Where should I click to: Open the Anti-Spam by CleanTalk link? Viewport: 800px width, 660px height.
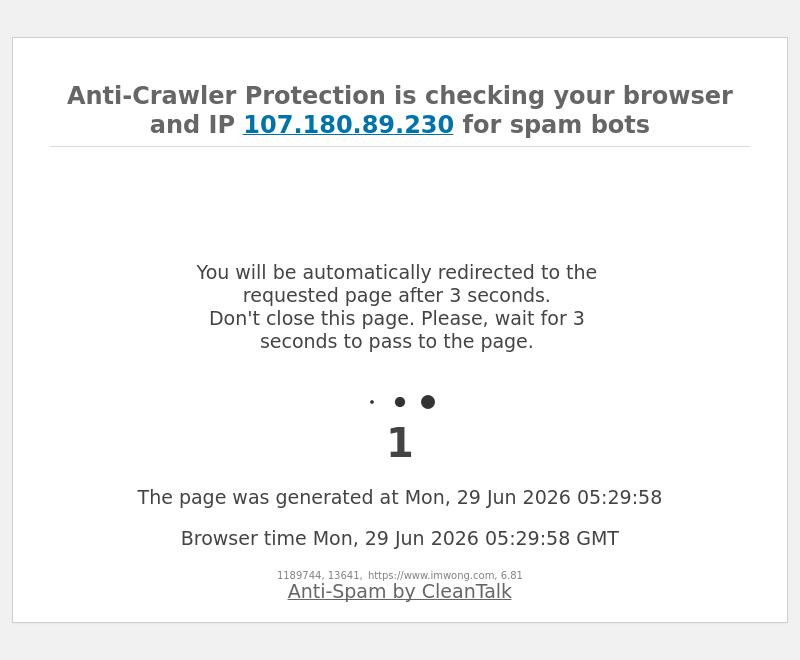pyautogui.click(x=399, y=592)
